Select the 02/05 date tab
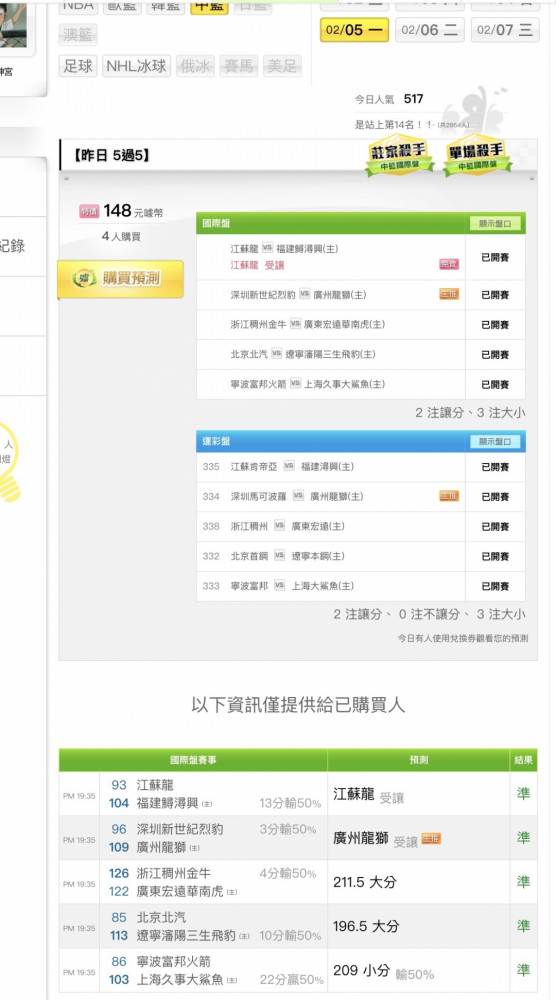 coord(355,30)
